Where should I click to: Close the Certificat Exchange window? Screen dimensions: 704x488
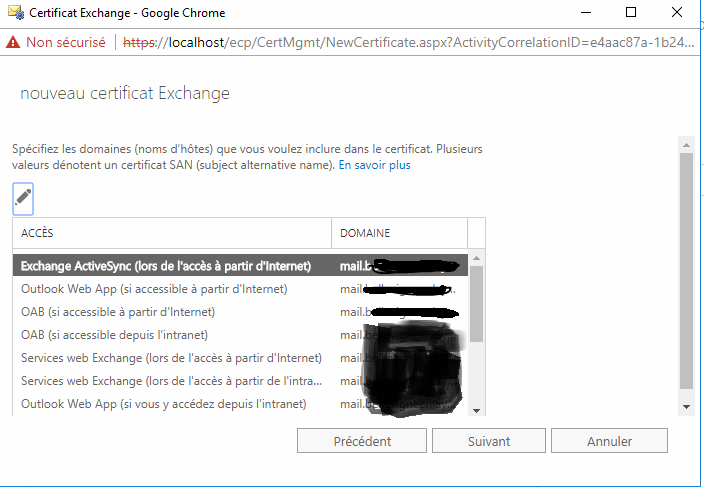(677, 13)
